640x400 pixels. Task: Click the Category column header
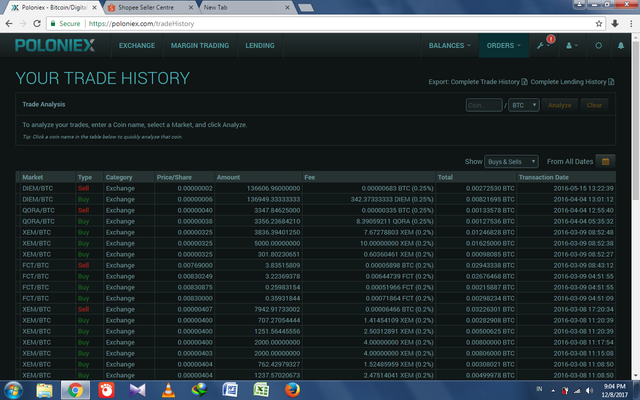(119, 177)
